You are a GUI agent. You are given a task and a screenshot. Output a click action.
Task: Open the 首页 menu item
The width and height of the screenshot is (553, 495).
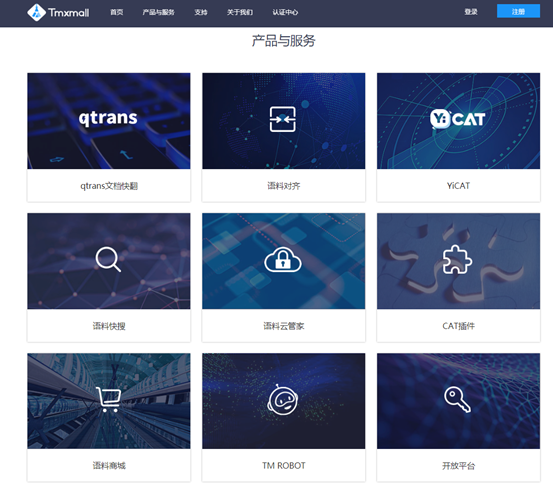[x=117, y=12]
